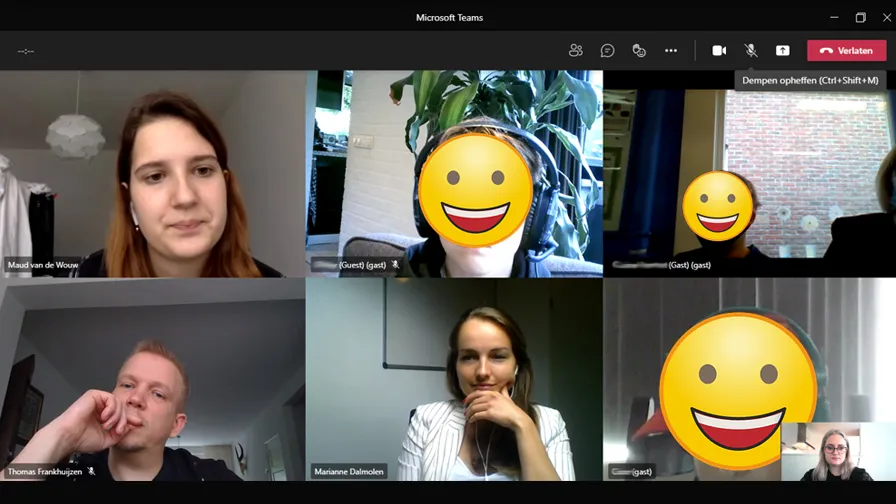Click the Maud van de Wouw name label

pyautogui.click(x=42, y=265)
